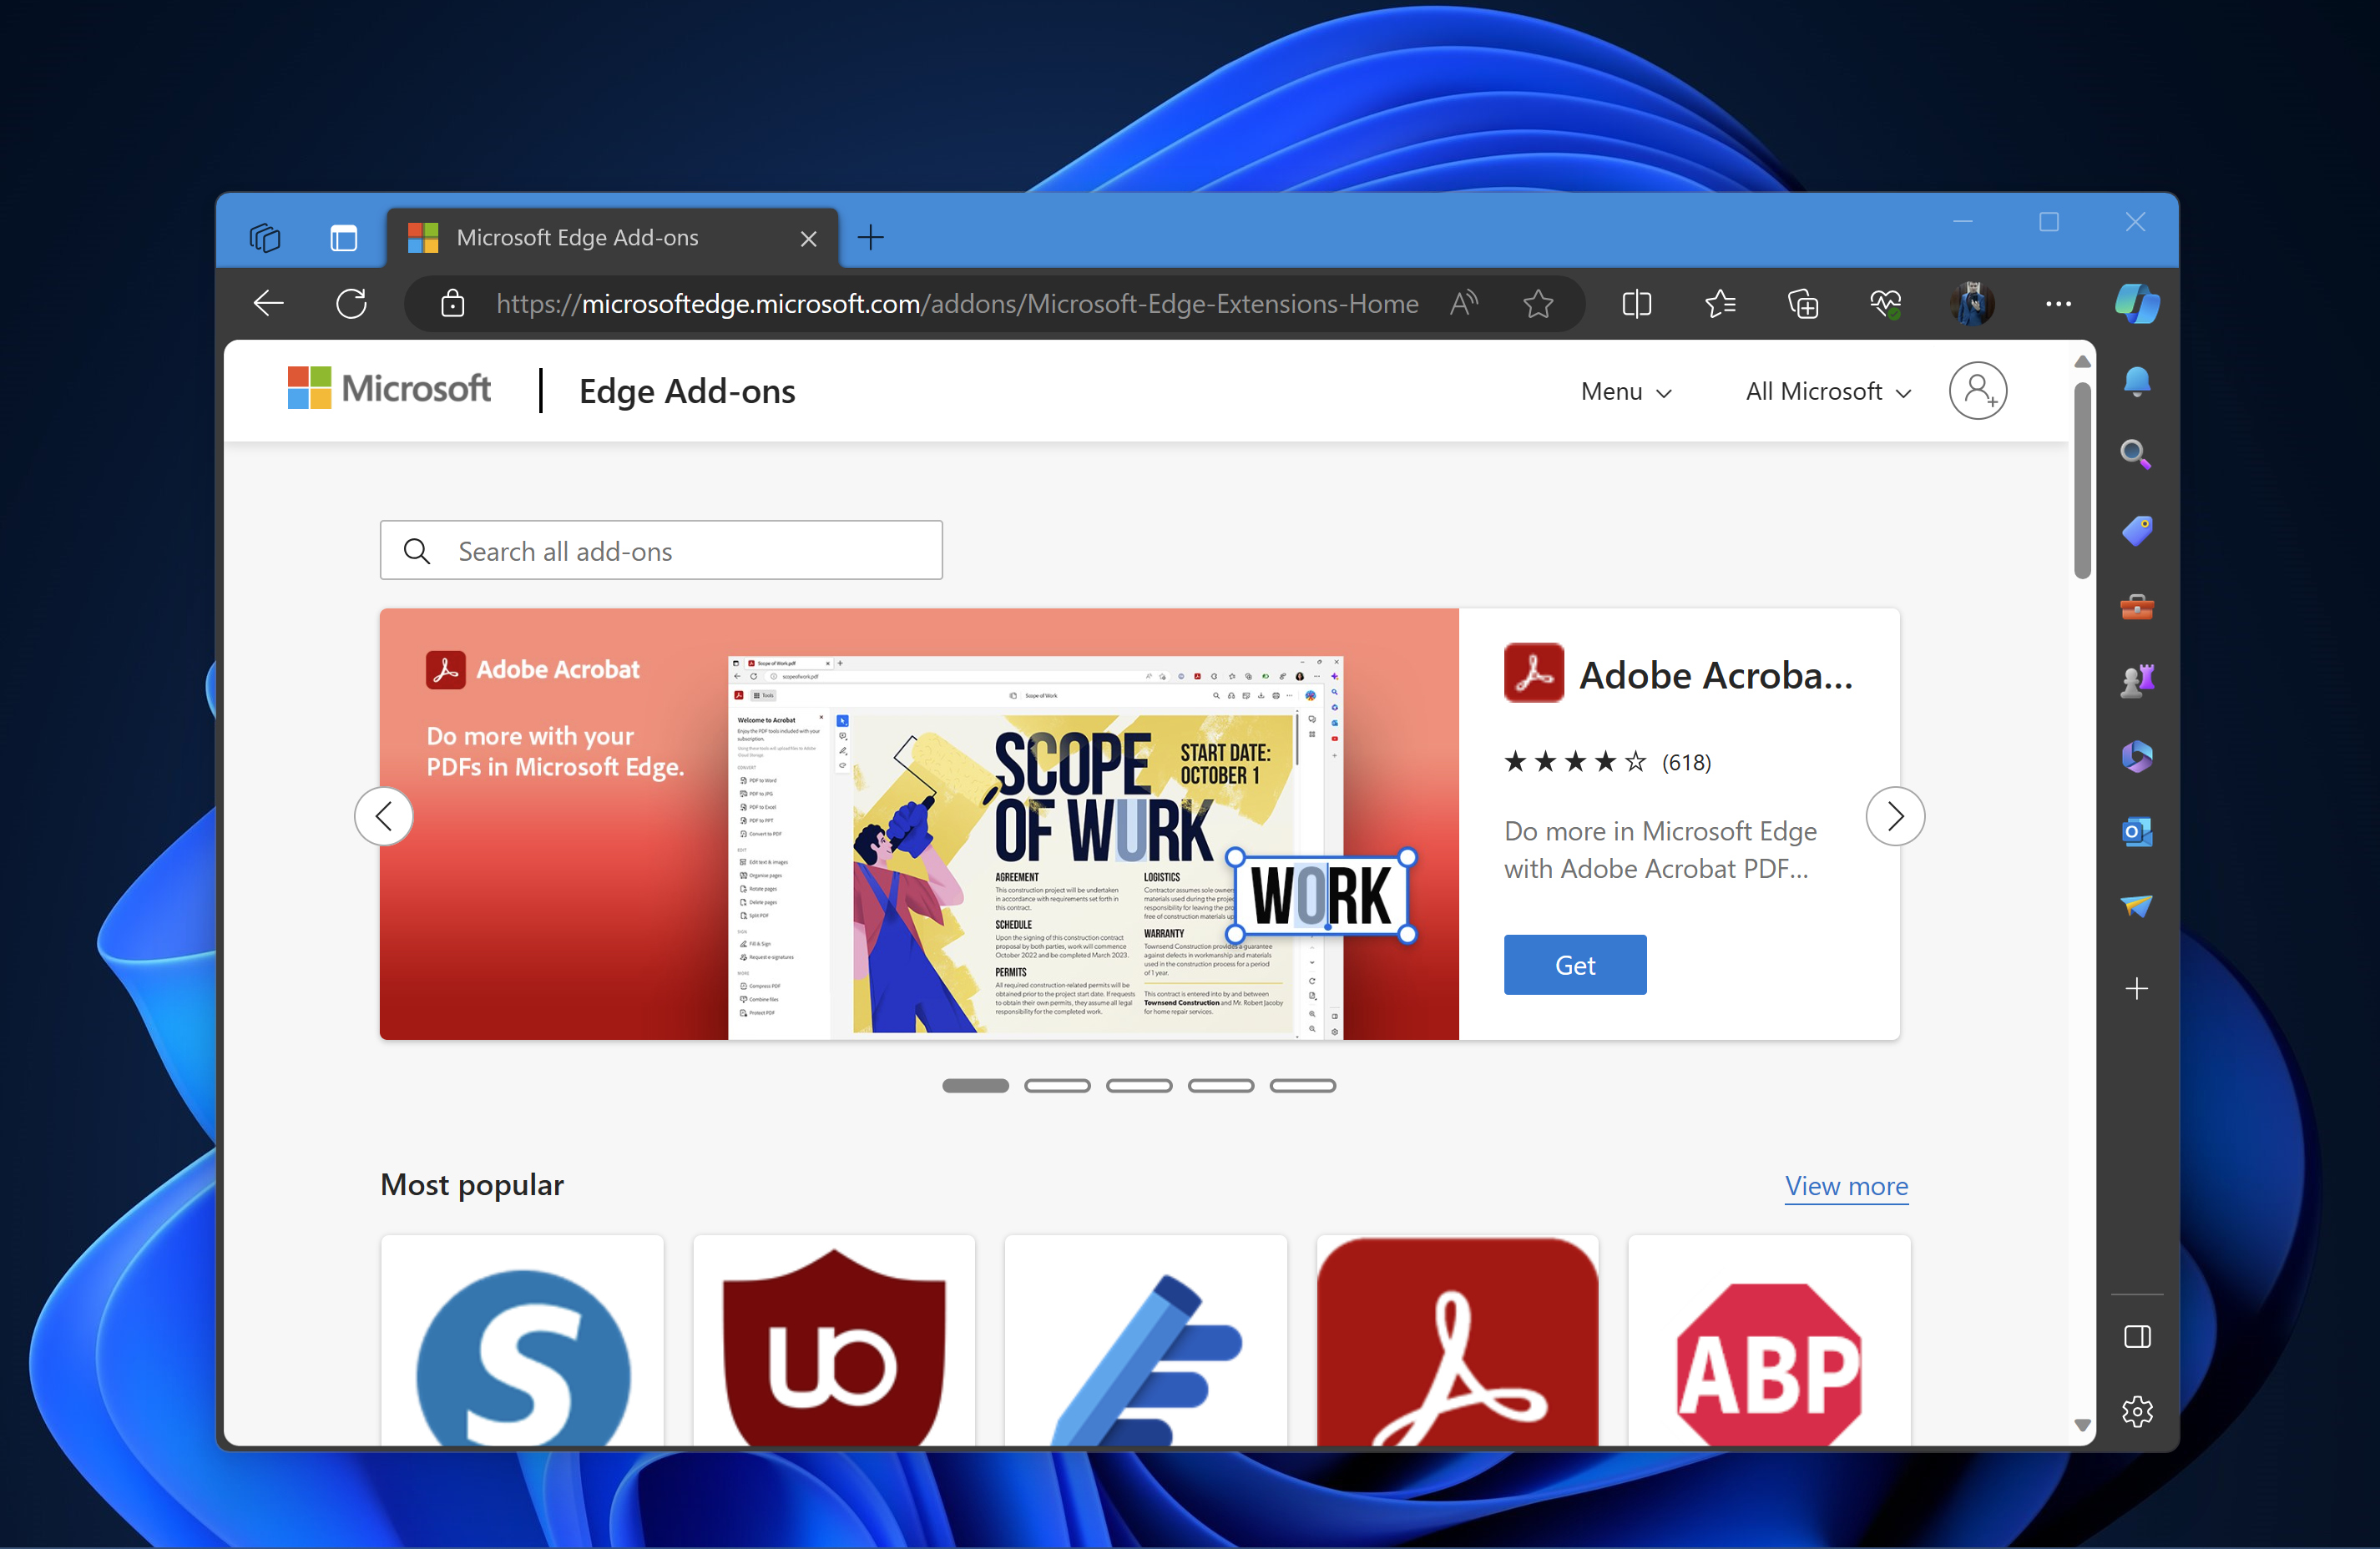This screenshot has height=1549, width=2380.
Task: Open sidebar Drop paper plane icon
Action: coord(2136,906)
